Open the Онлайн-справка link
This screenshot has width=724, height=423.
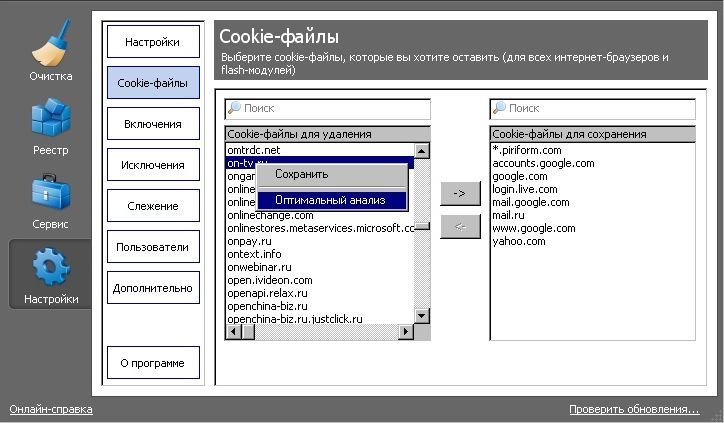(x=51, y=409)
